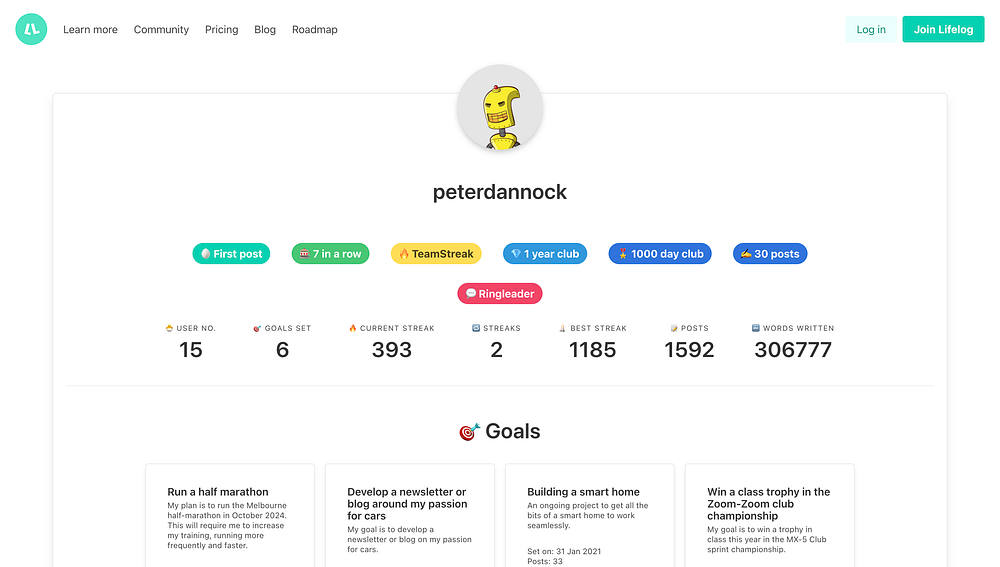
Task: Open the Pricing page
Action: point(222,30)
